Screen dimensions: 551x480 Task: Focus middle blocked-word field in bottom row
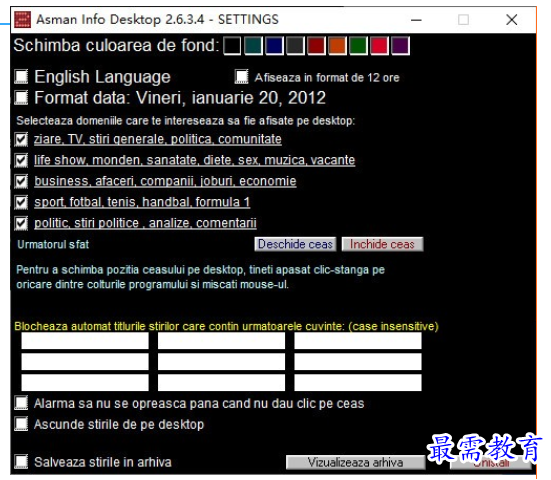pyautogui.click(x=221, y=383)
